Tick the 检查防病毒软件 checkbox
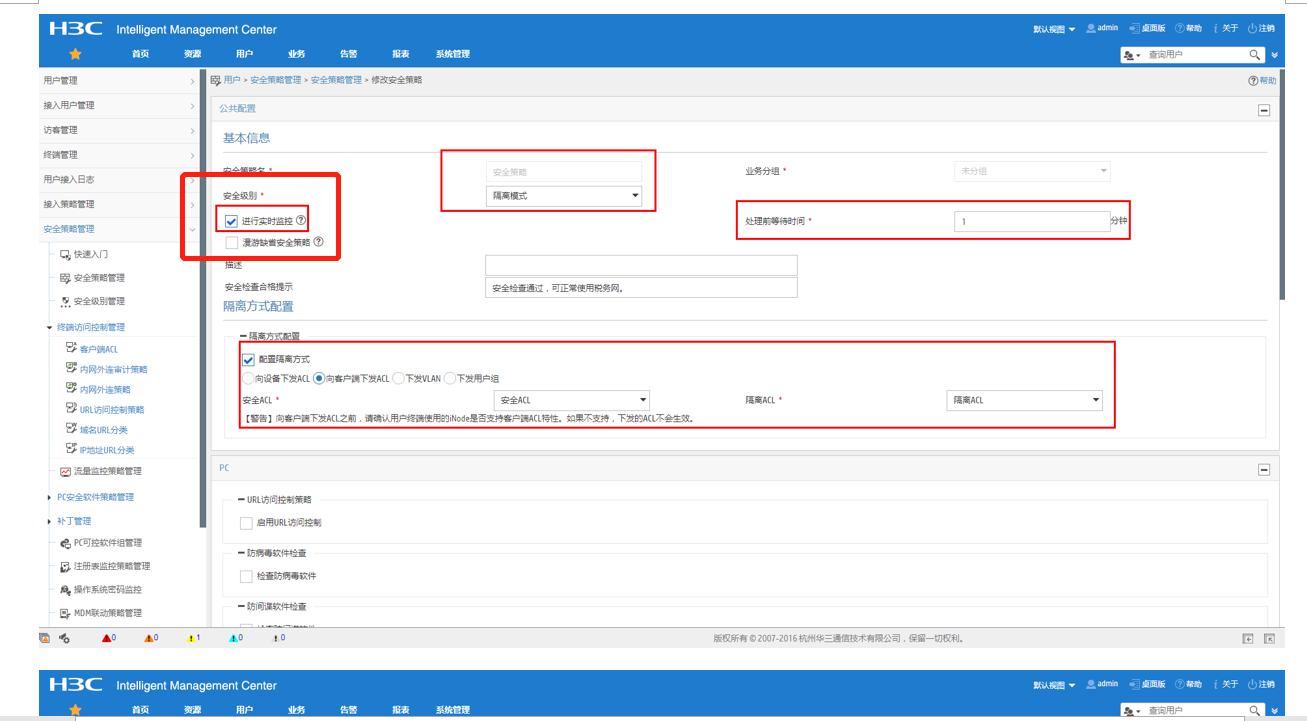Screen dimensions: 1307x721 click(x=246, y=576)
